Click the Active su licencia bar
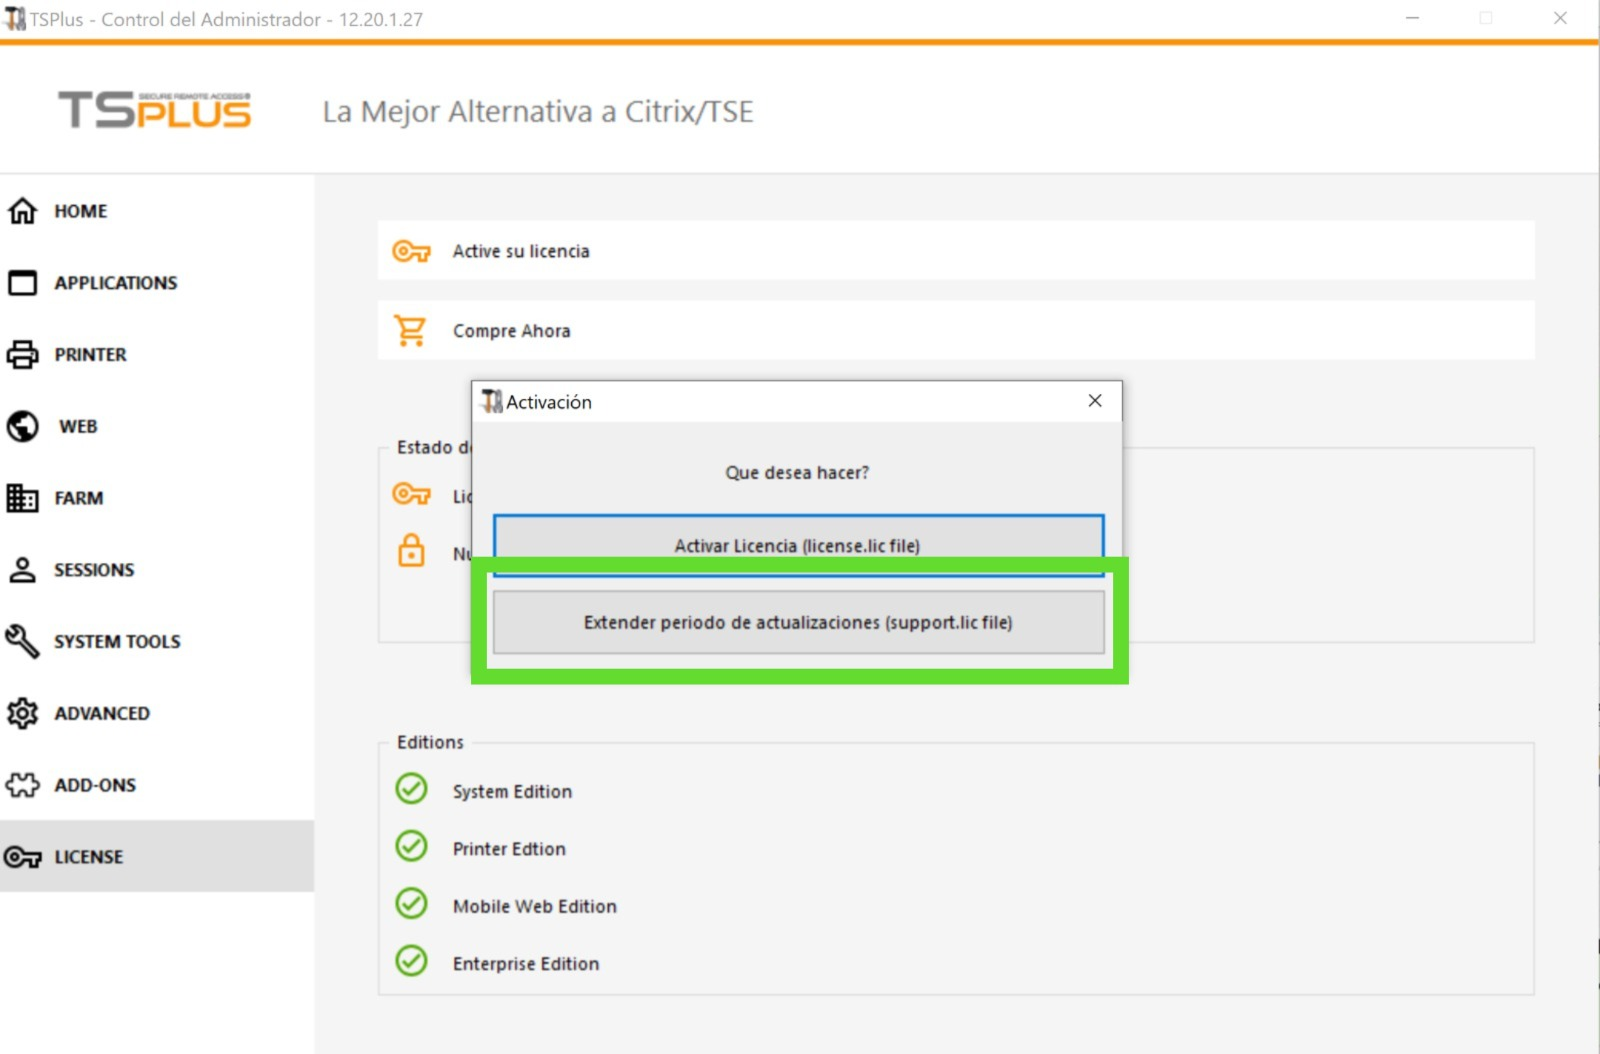Screen dimensions: 1600x1054 tap(956, 250)
